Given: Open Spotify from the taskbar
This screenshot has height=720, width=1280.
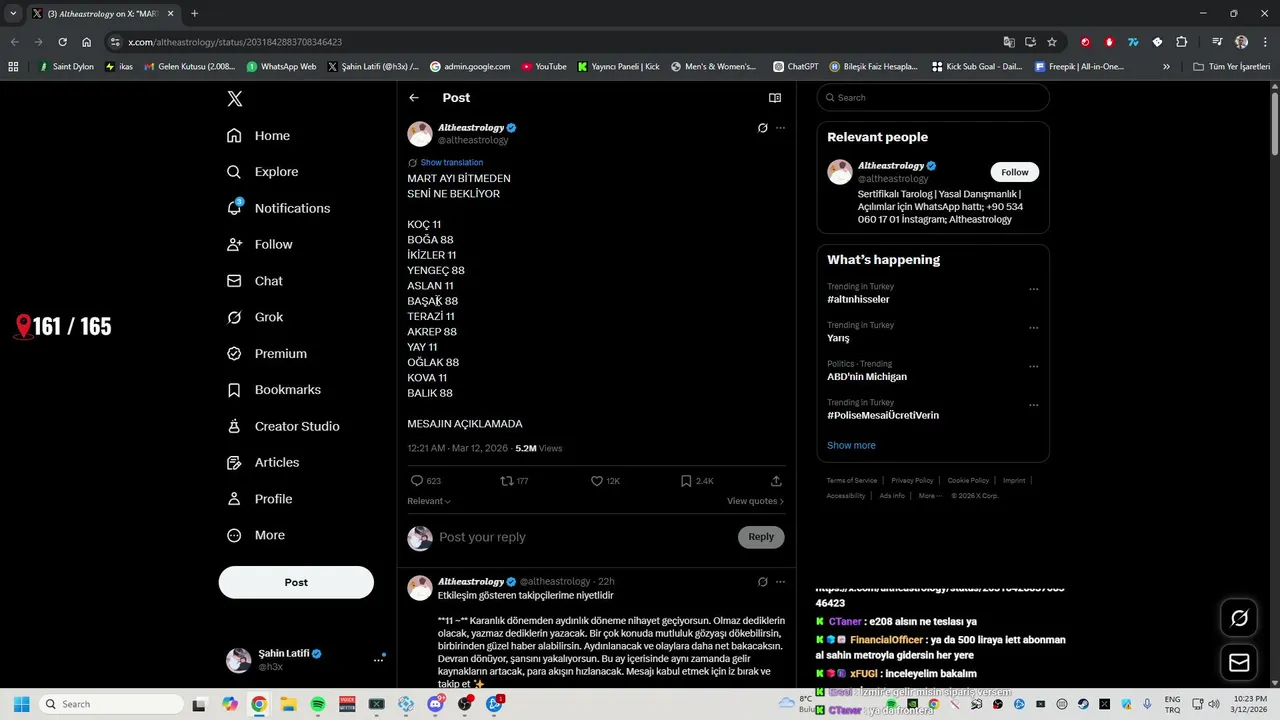Looking at the screenshot, I should pos(318,704).
